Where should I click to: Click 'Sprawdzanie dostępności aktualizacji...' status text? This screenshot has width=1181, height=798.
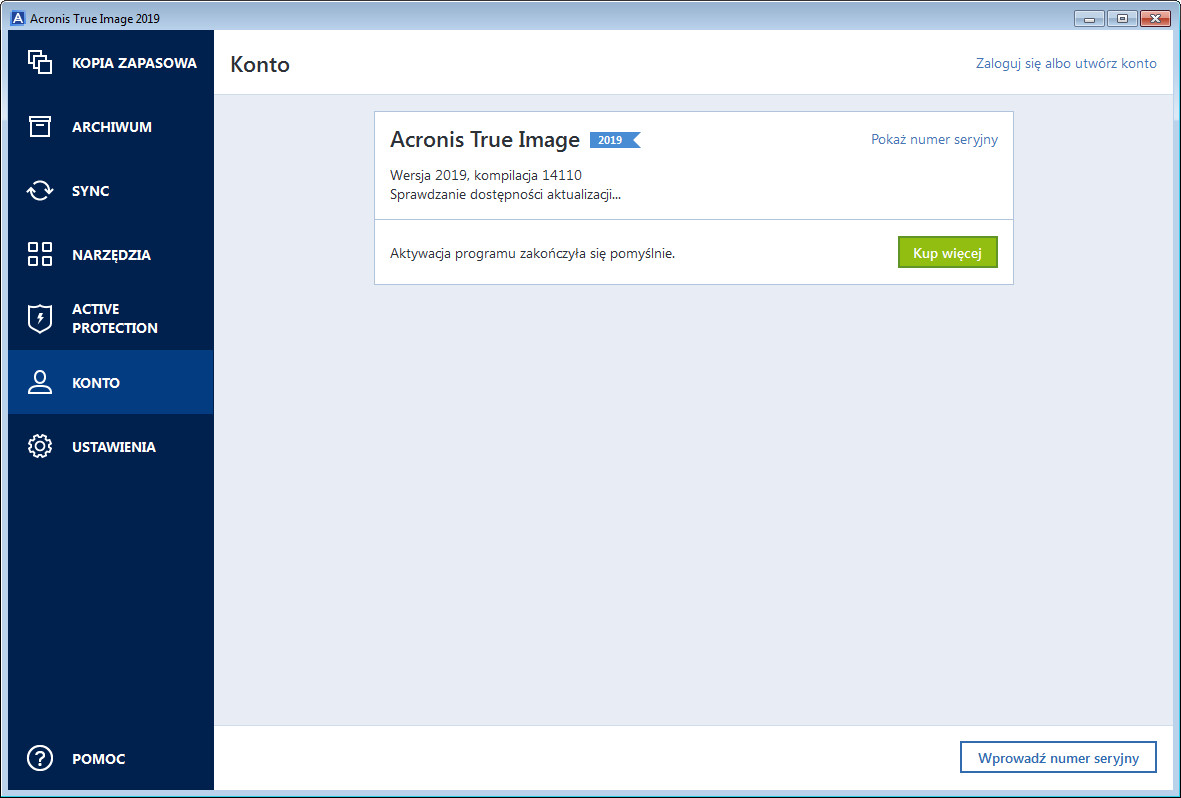505,194
